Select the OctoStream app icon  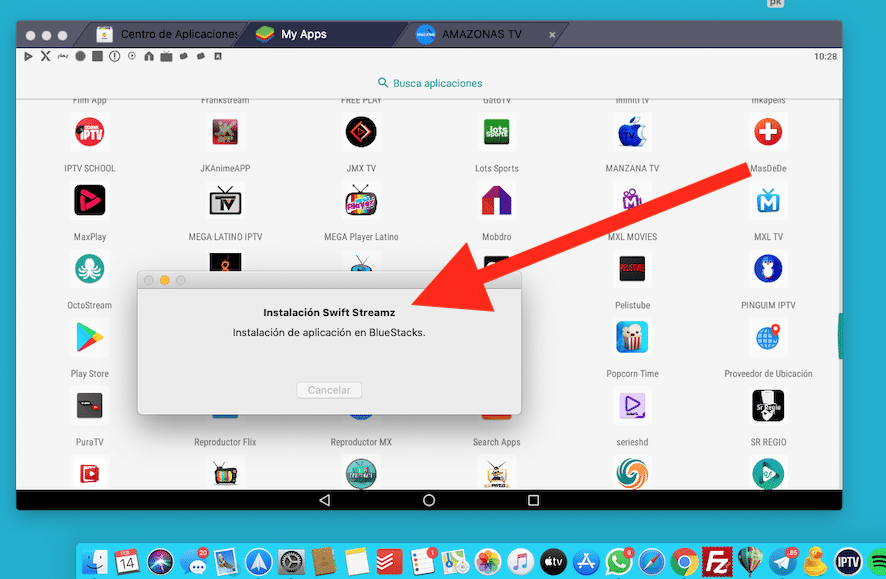tap(90, 268)
